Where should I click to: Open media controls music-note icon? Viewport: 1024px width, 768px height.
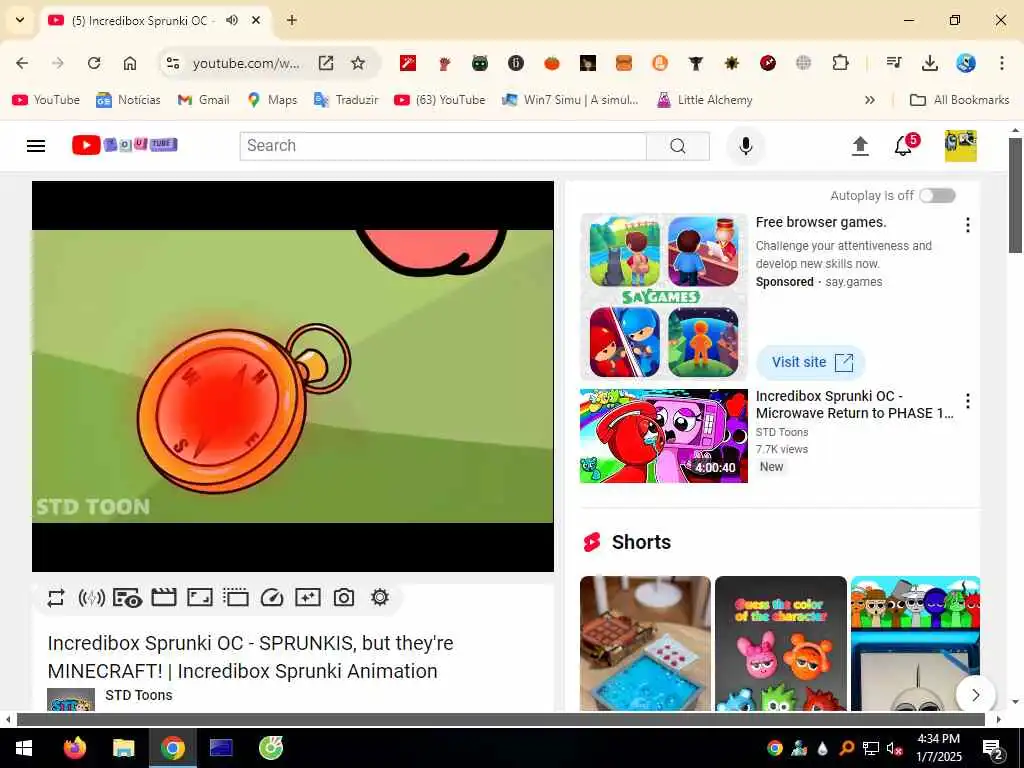pos(894,63)
